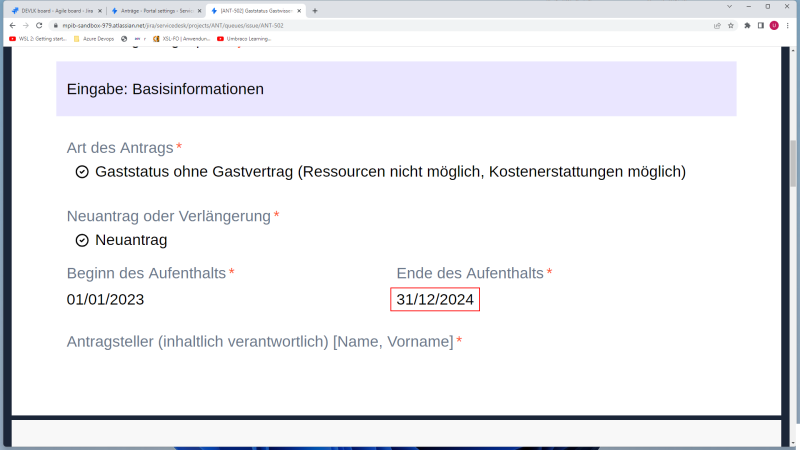Click the Art des Antrags label

click(x=120, y=148)
